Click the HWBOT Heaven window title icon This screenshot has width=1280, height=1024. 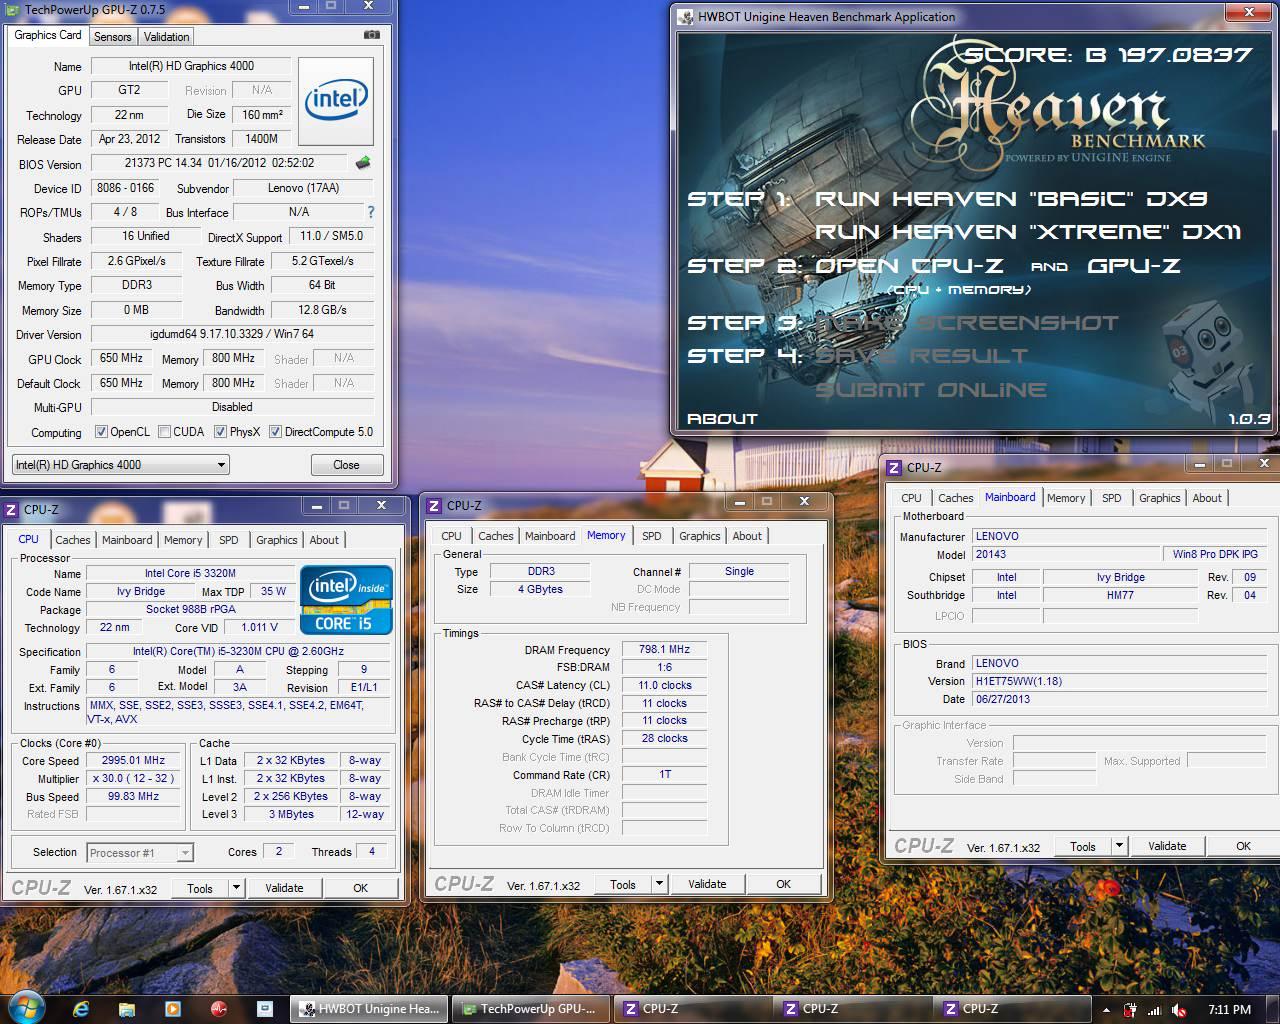pyautogui.click(x=686, y=17)
